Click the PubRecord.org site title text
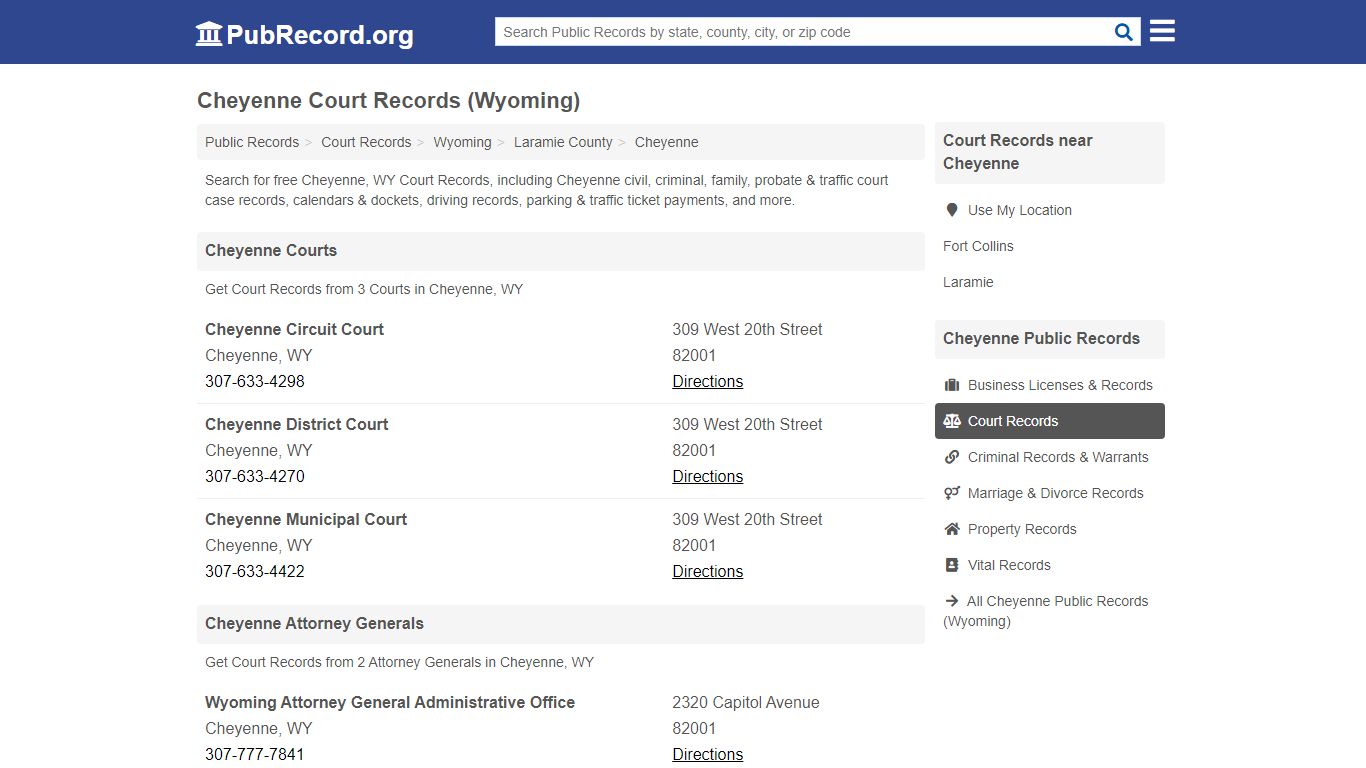The width and height of the screenshot is (1366, 768). 320,35
